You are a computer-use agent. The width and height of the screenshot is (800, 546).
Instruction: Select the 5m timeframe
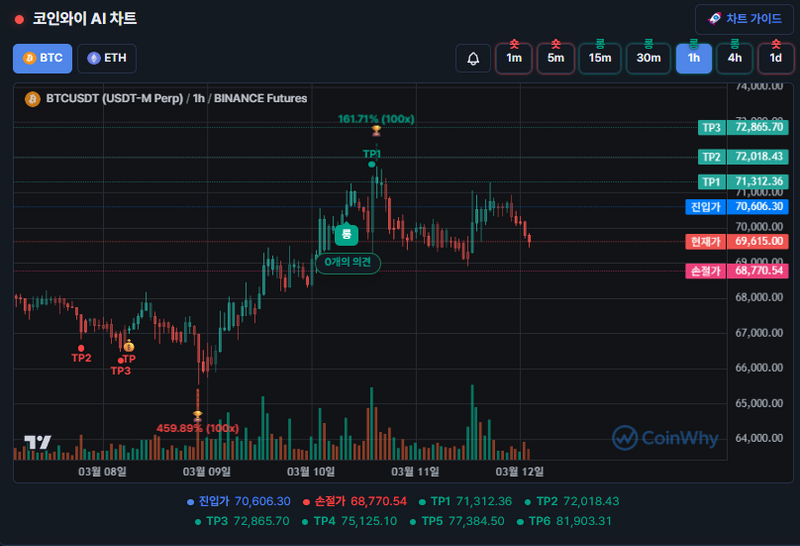(x=555, y=58)
